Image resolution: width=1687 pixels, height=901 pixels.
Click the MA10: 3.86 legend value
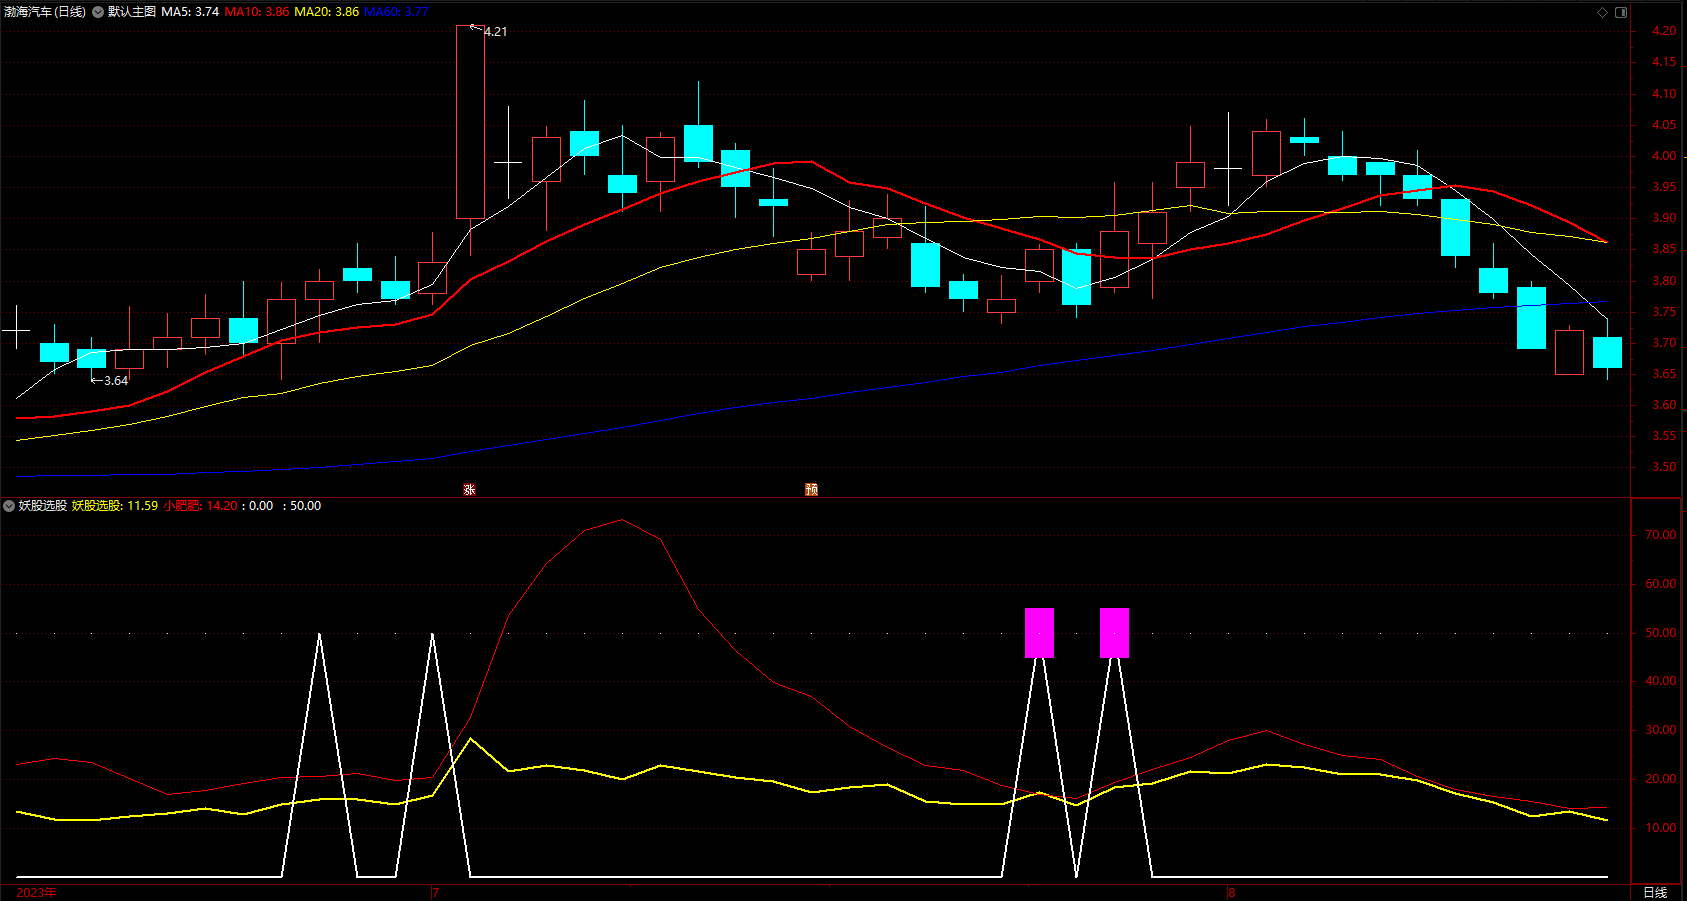click(x=257, y=12)
